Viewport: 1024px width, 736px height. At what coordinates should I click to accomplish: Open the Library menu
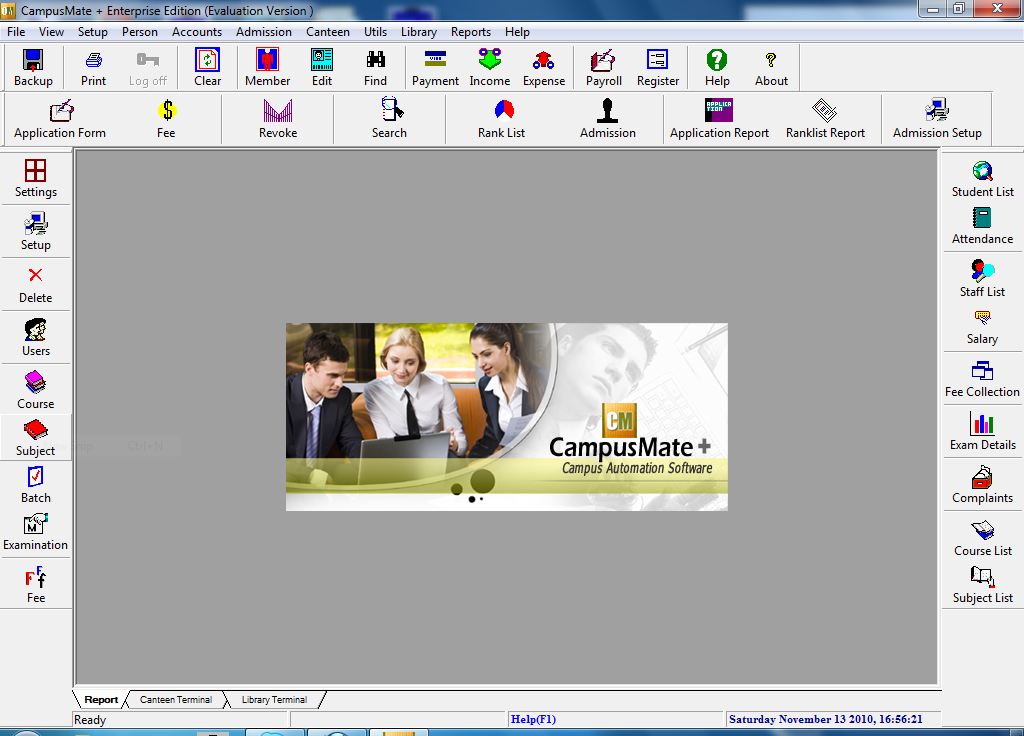(x=419, y=32)
